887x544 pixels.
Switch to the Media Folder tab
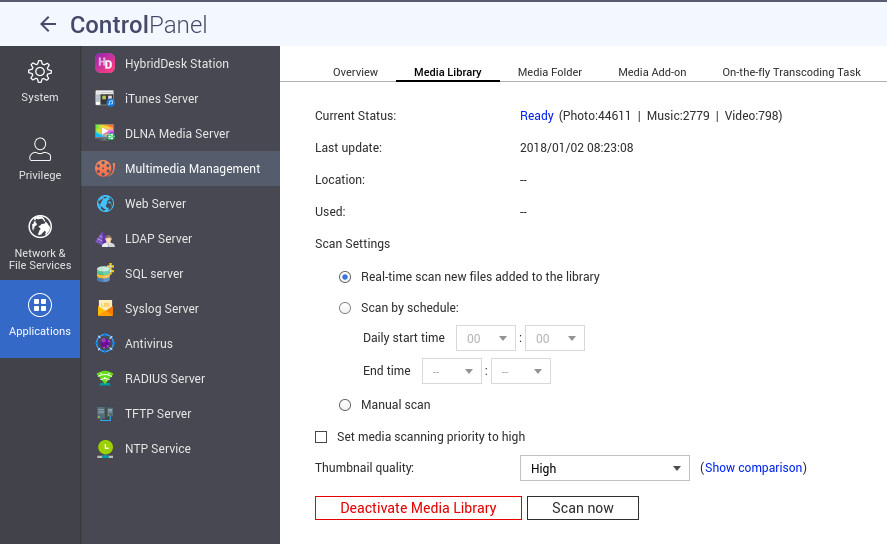click(549, 72)
